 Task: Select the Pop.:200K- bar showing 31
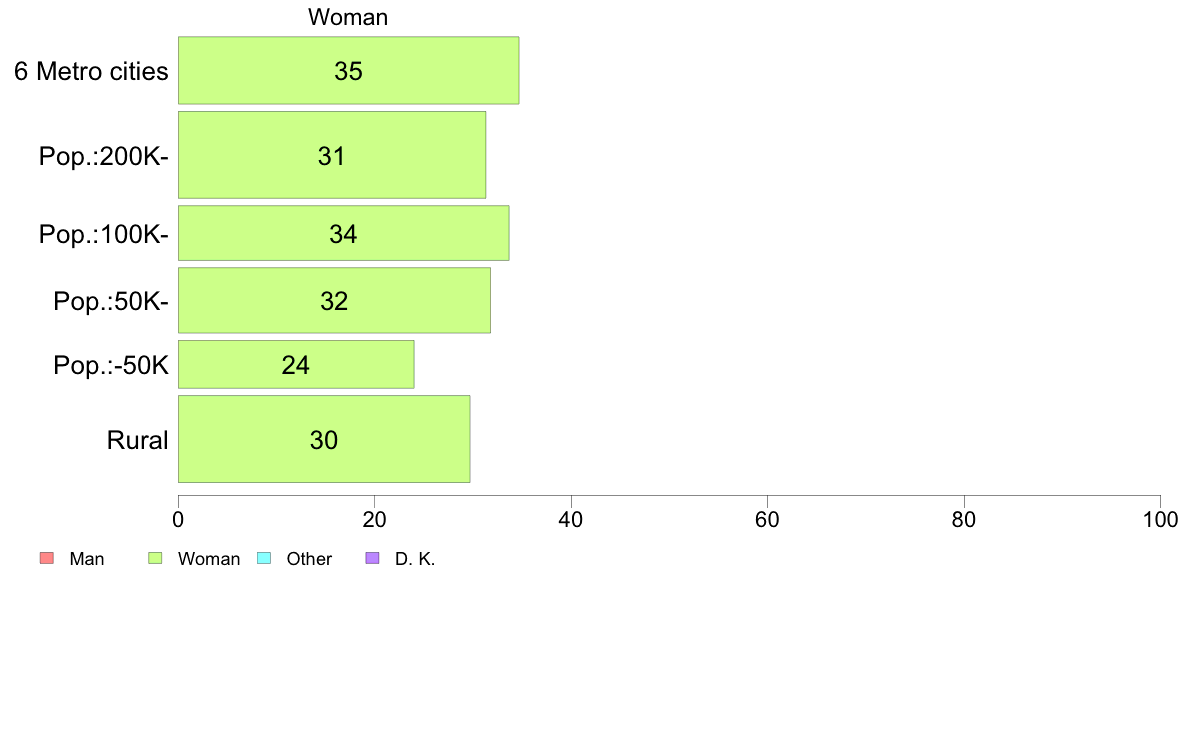(332, 155)
